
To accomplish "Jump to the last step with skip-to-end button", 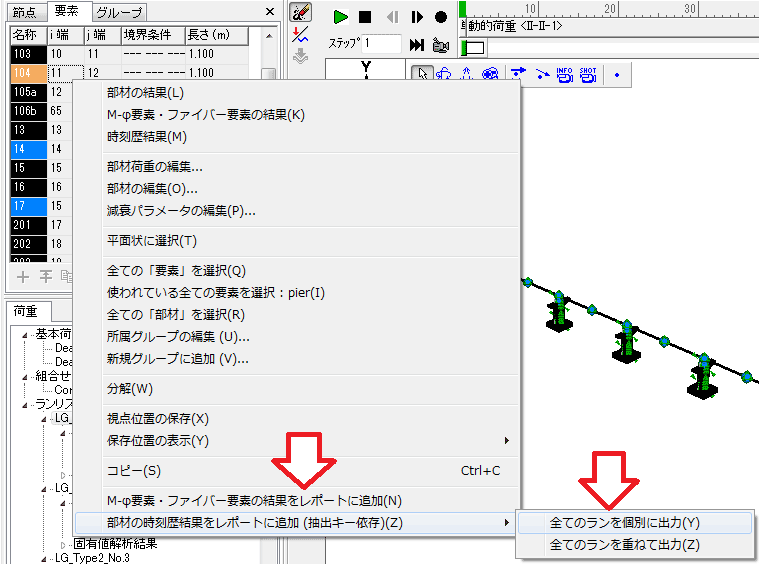I will [x=417, y=45].
